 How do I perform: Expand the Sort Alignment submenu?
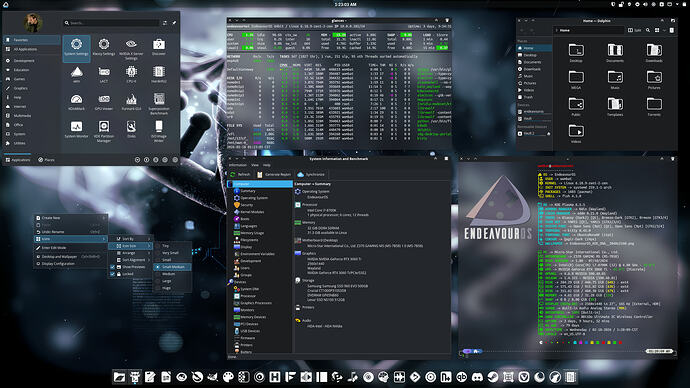pyautogui.click(x=130, y=260)
